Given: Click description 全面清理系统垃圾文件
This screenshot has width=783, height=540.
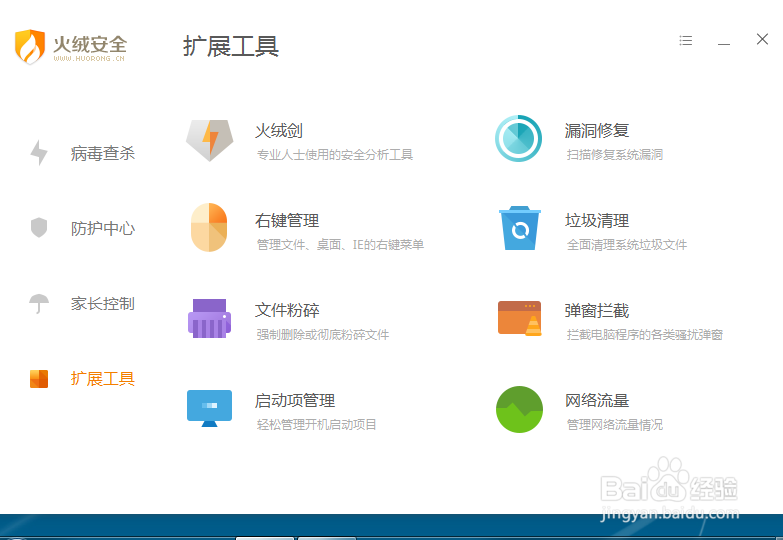Looking at the screenshot, I should coord(627,245).
